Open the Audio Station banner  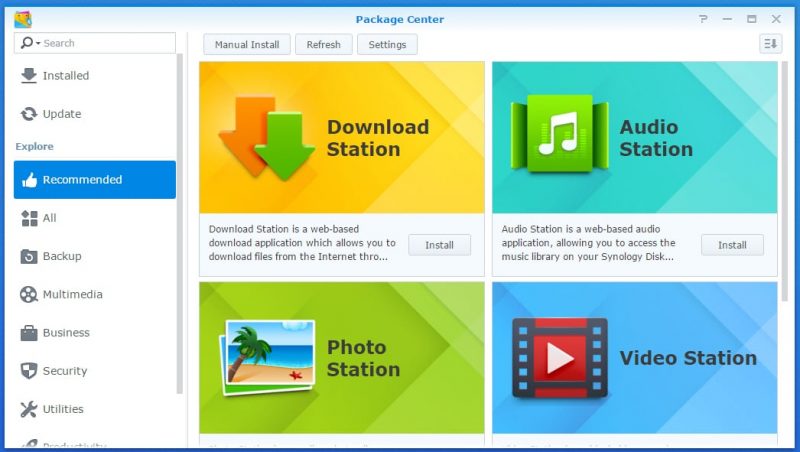635,138
